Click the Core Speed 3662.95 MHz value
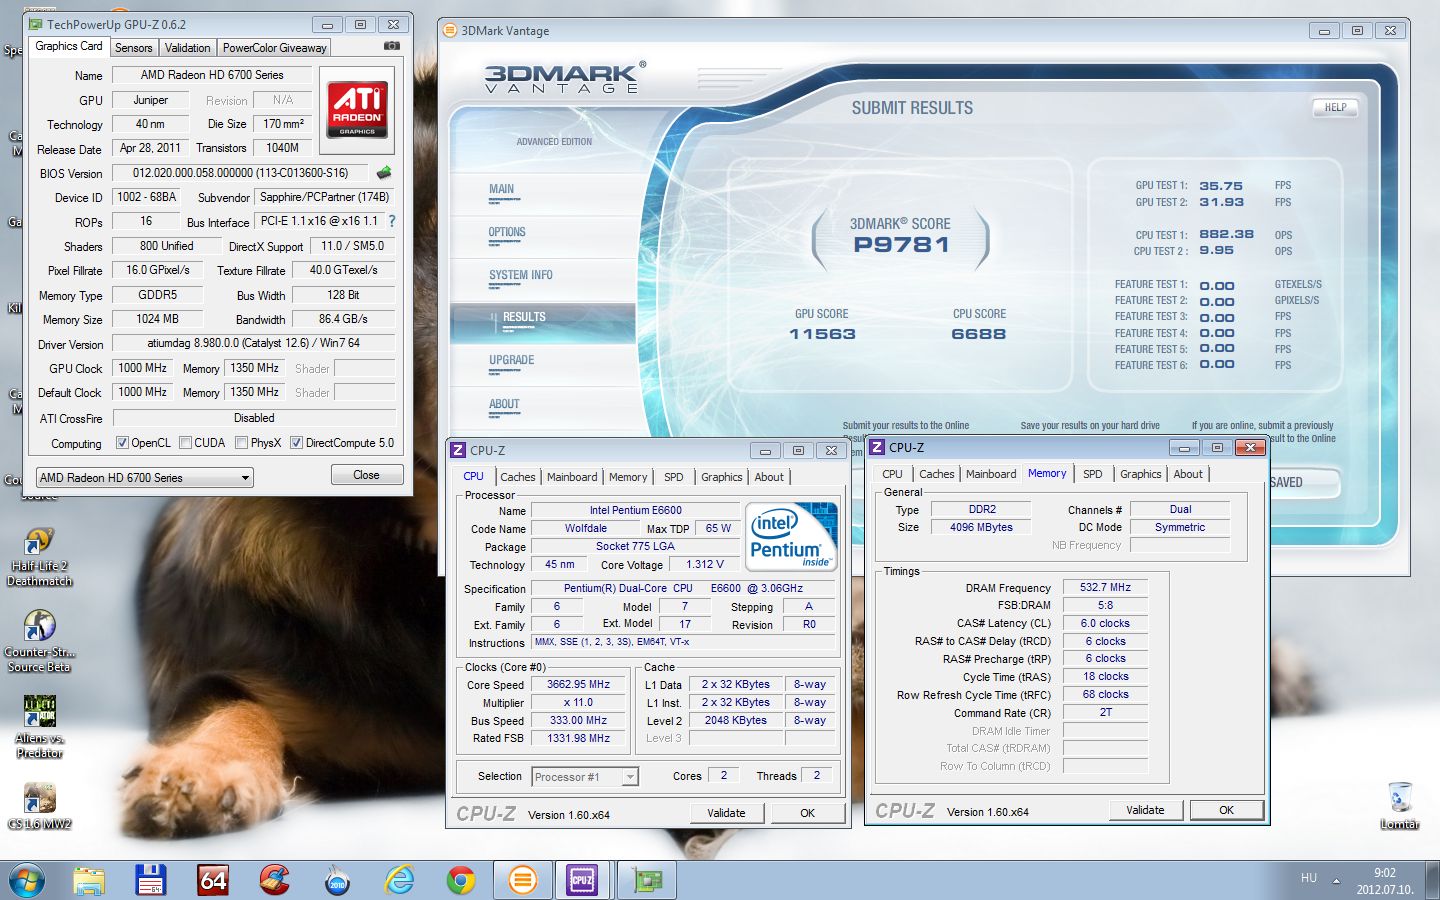This screenshot has width=1440, height=900. (x=578, y=684)
